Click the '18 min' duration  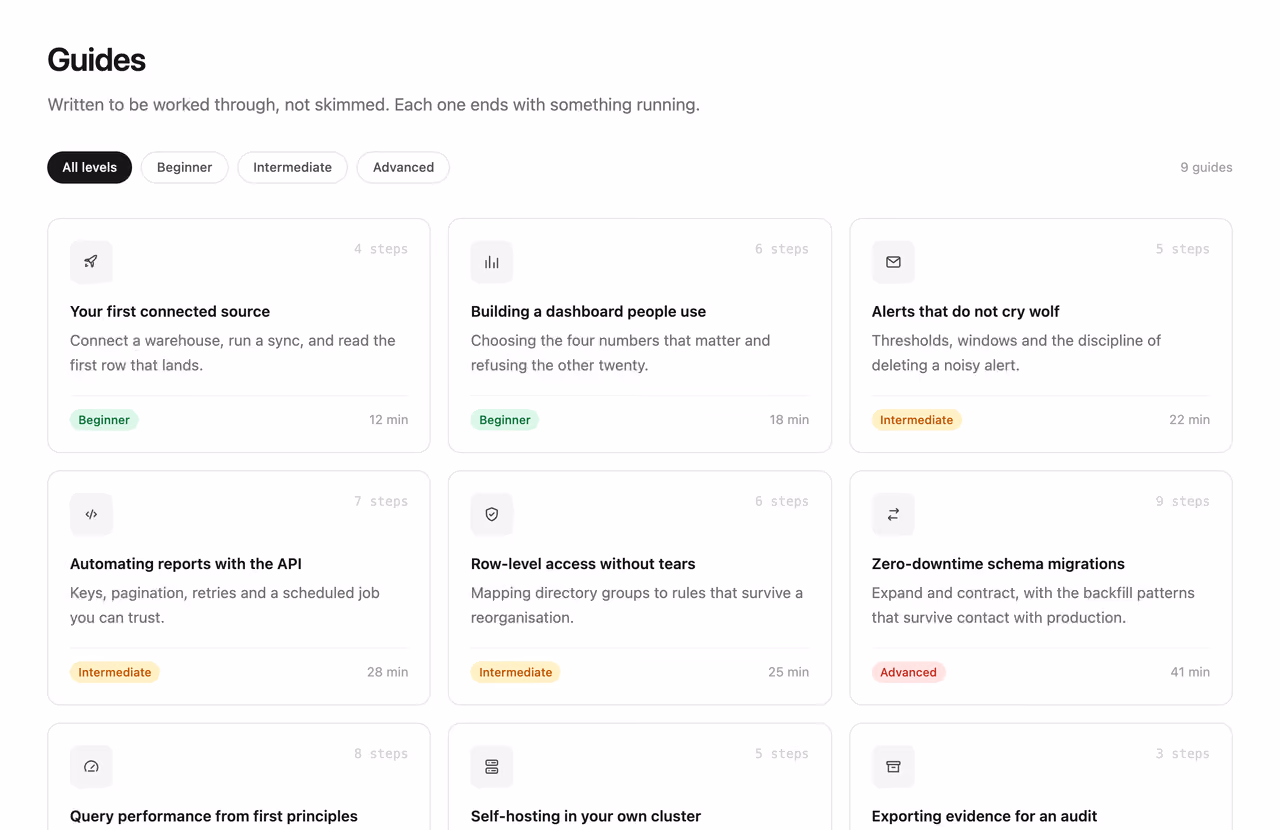point(789,420)
